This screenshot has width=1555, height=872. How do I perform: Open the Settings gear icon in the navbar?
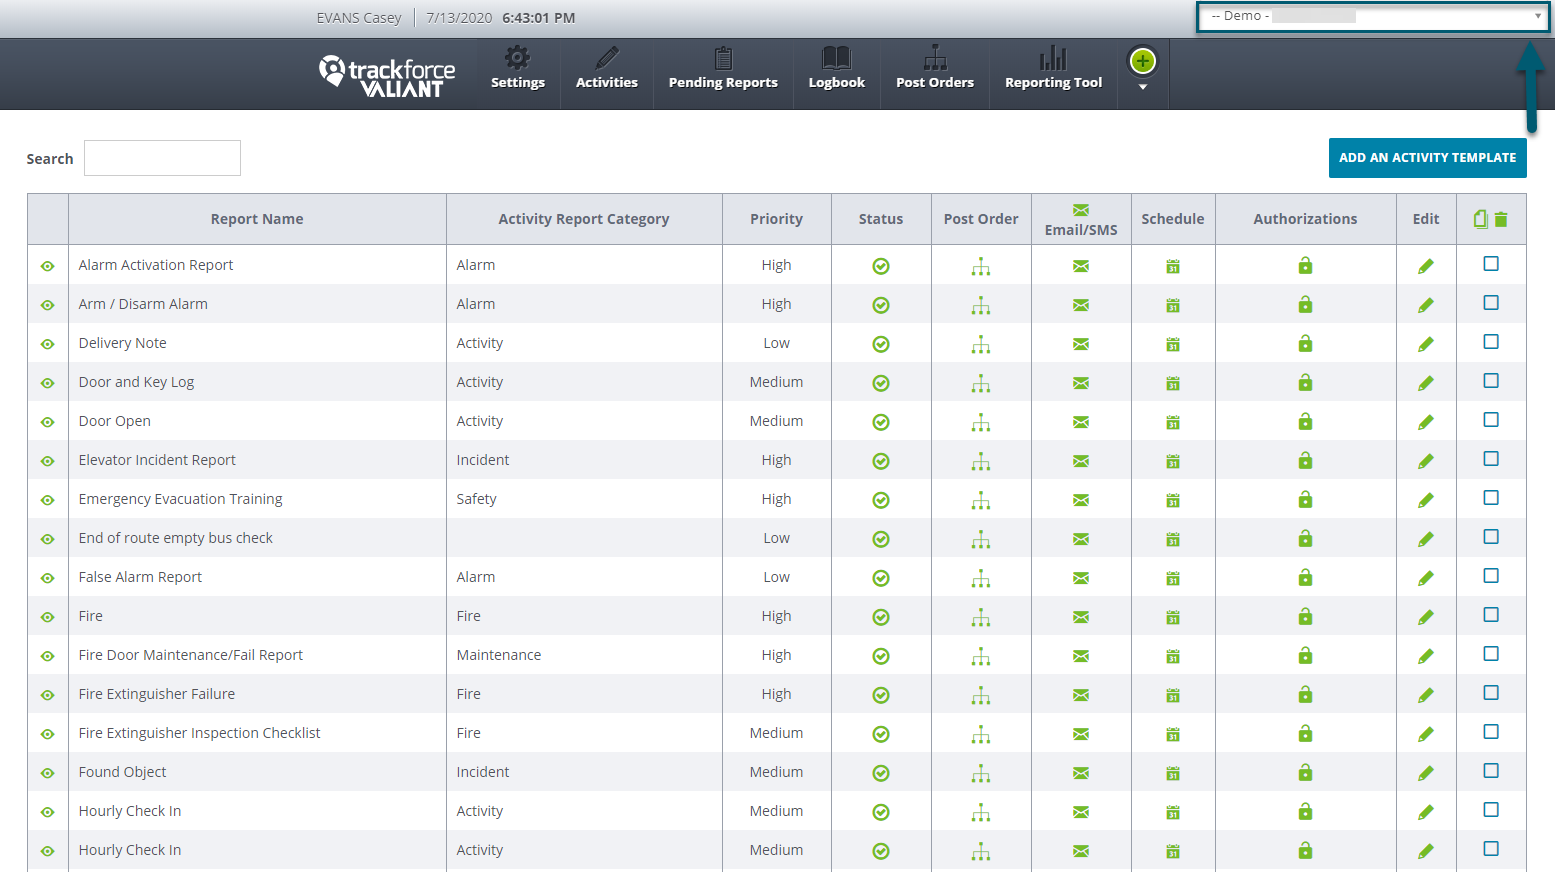click(517, 70)
